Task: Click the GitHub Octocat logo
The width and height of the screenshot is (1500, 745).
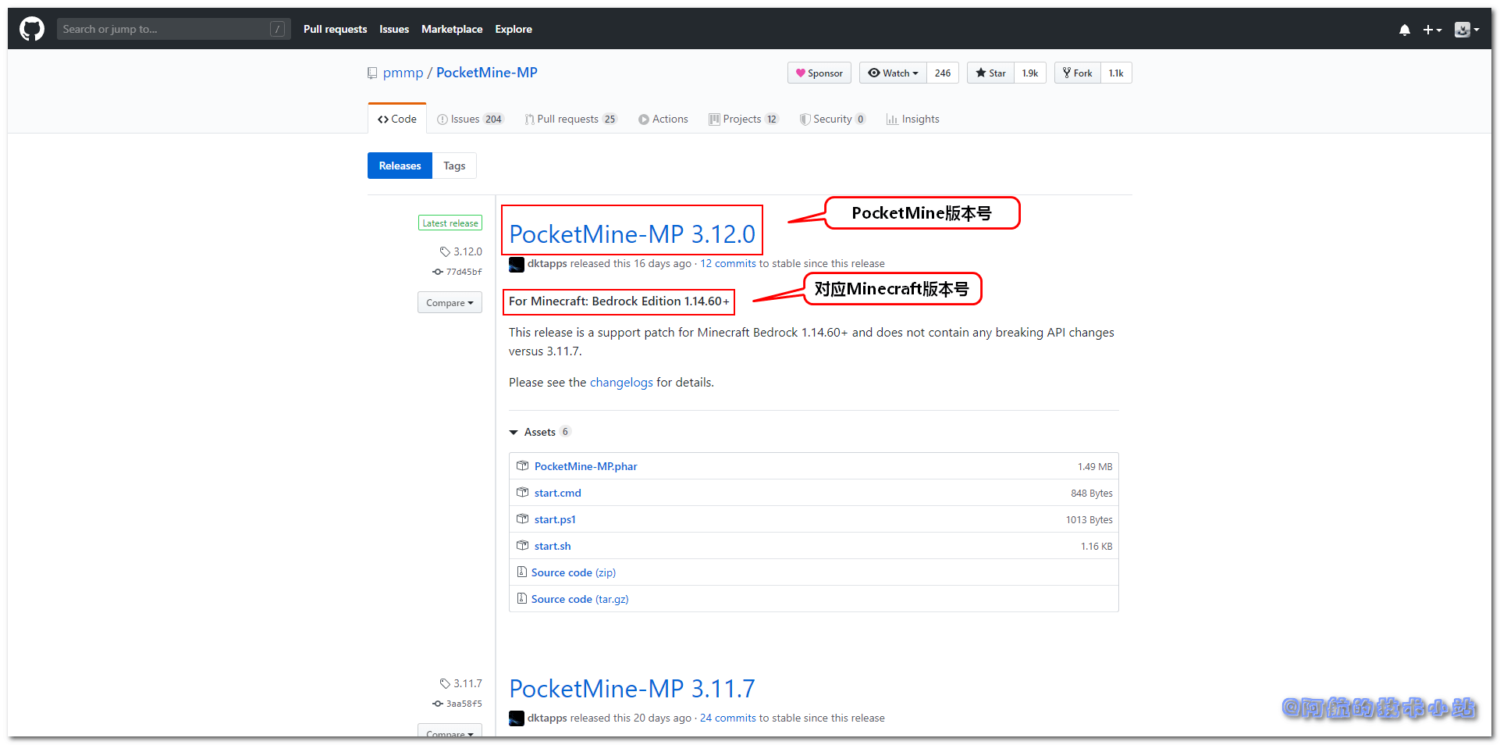Action: click(x=30, y=27)
